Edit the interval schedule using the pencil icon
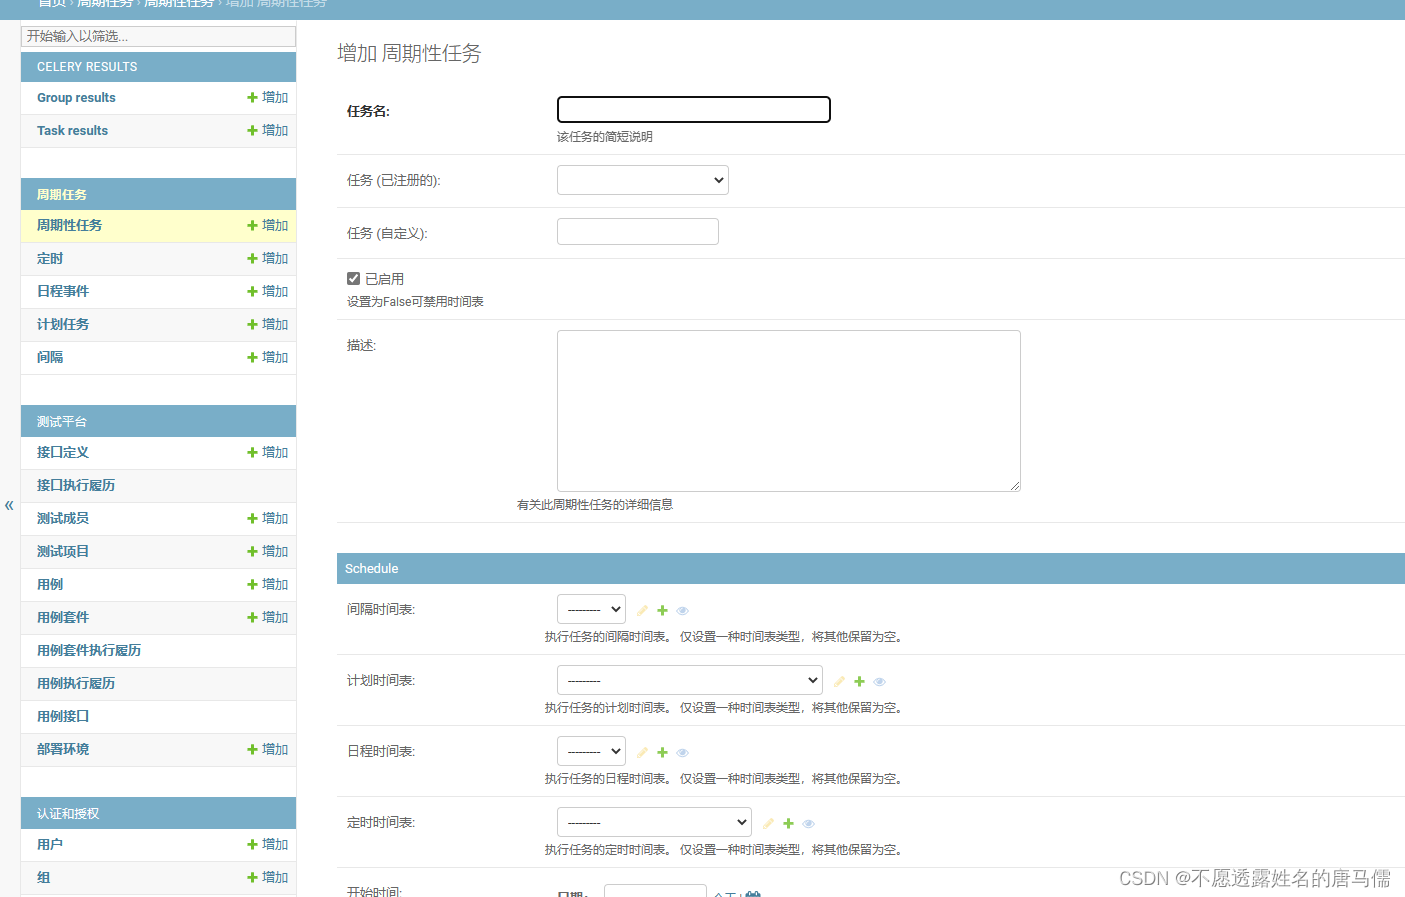This screenshot has width=1405, height=897. coord(641,609)
